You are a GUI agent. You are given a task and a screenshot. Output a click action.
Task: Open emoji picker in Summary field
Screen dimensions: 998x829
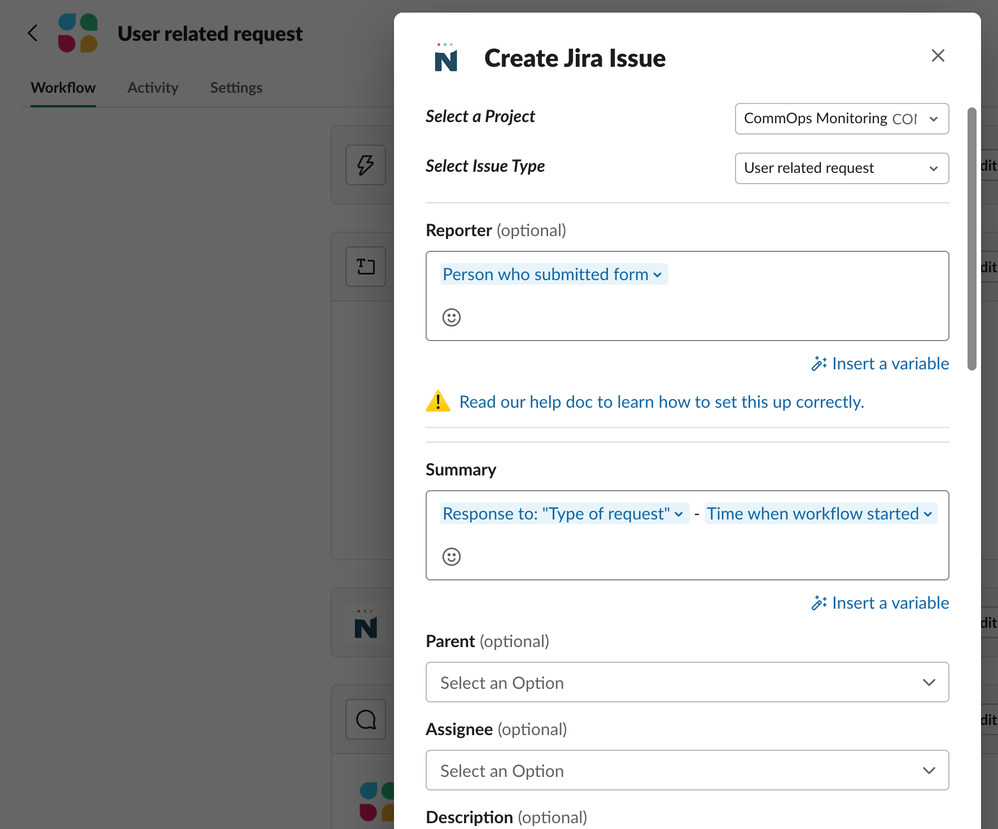451,556
